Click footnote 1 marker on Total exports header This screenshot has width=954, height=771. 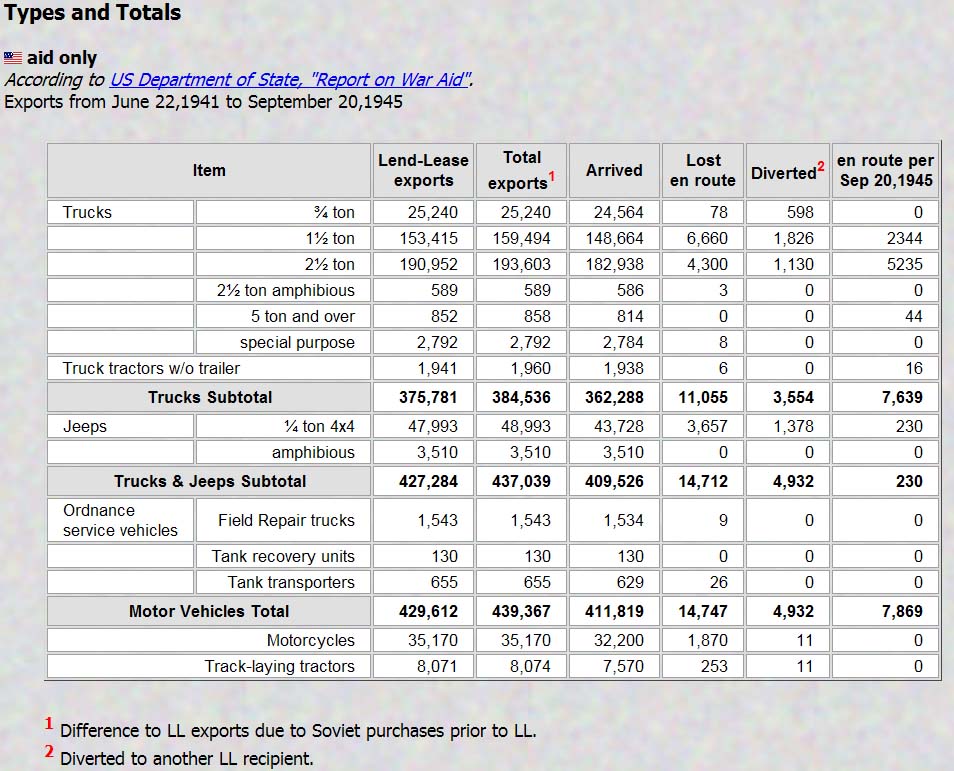551,176
